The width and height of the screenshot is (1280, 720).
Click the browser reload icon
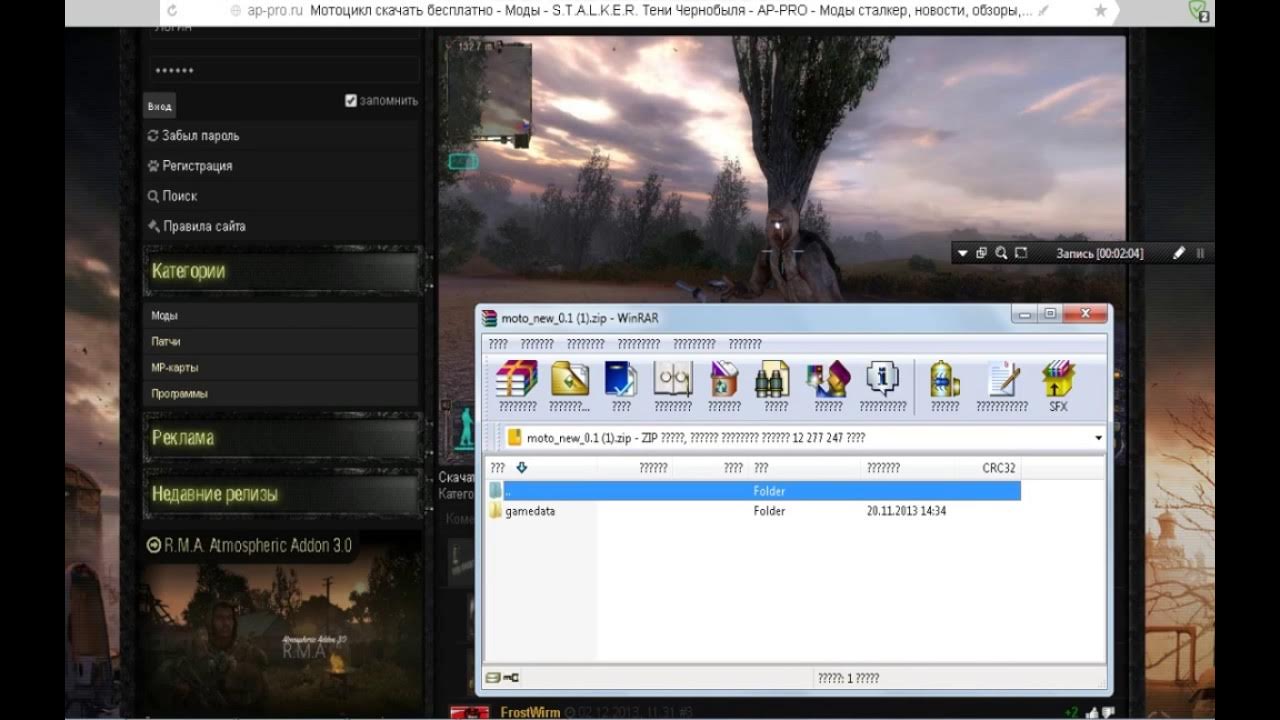point(172,11)
